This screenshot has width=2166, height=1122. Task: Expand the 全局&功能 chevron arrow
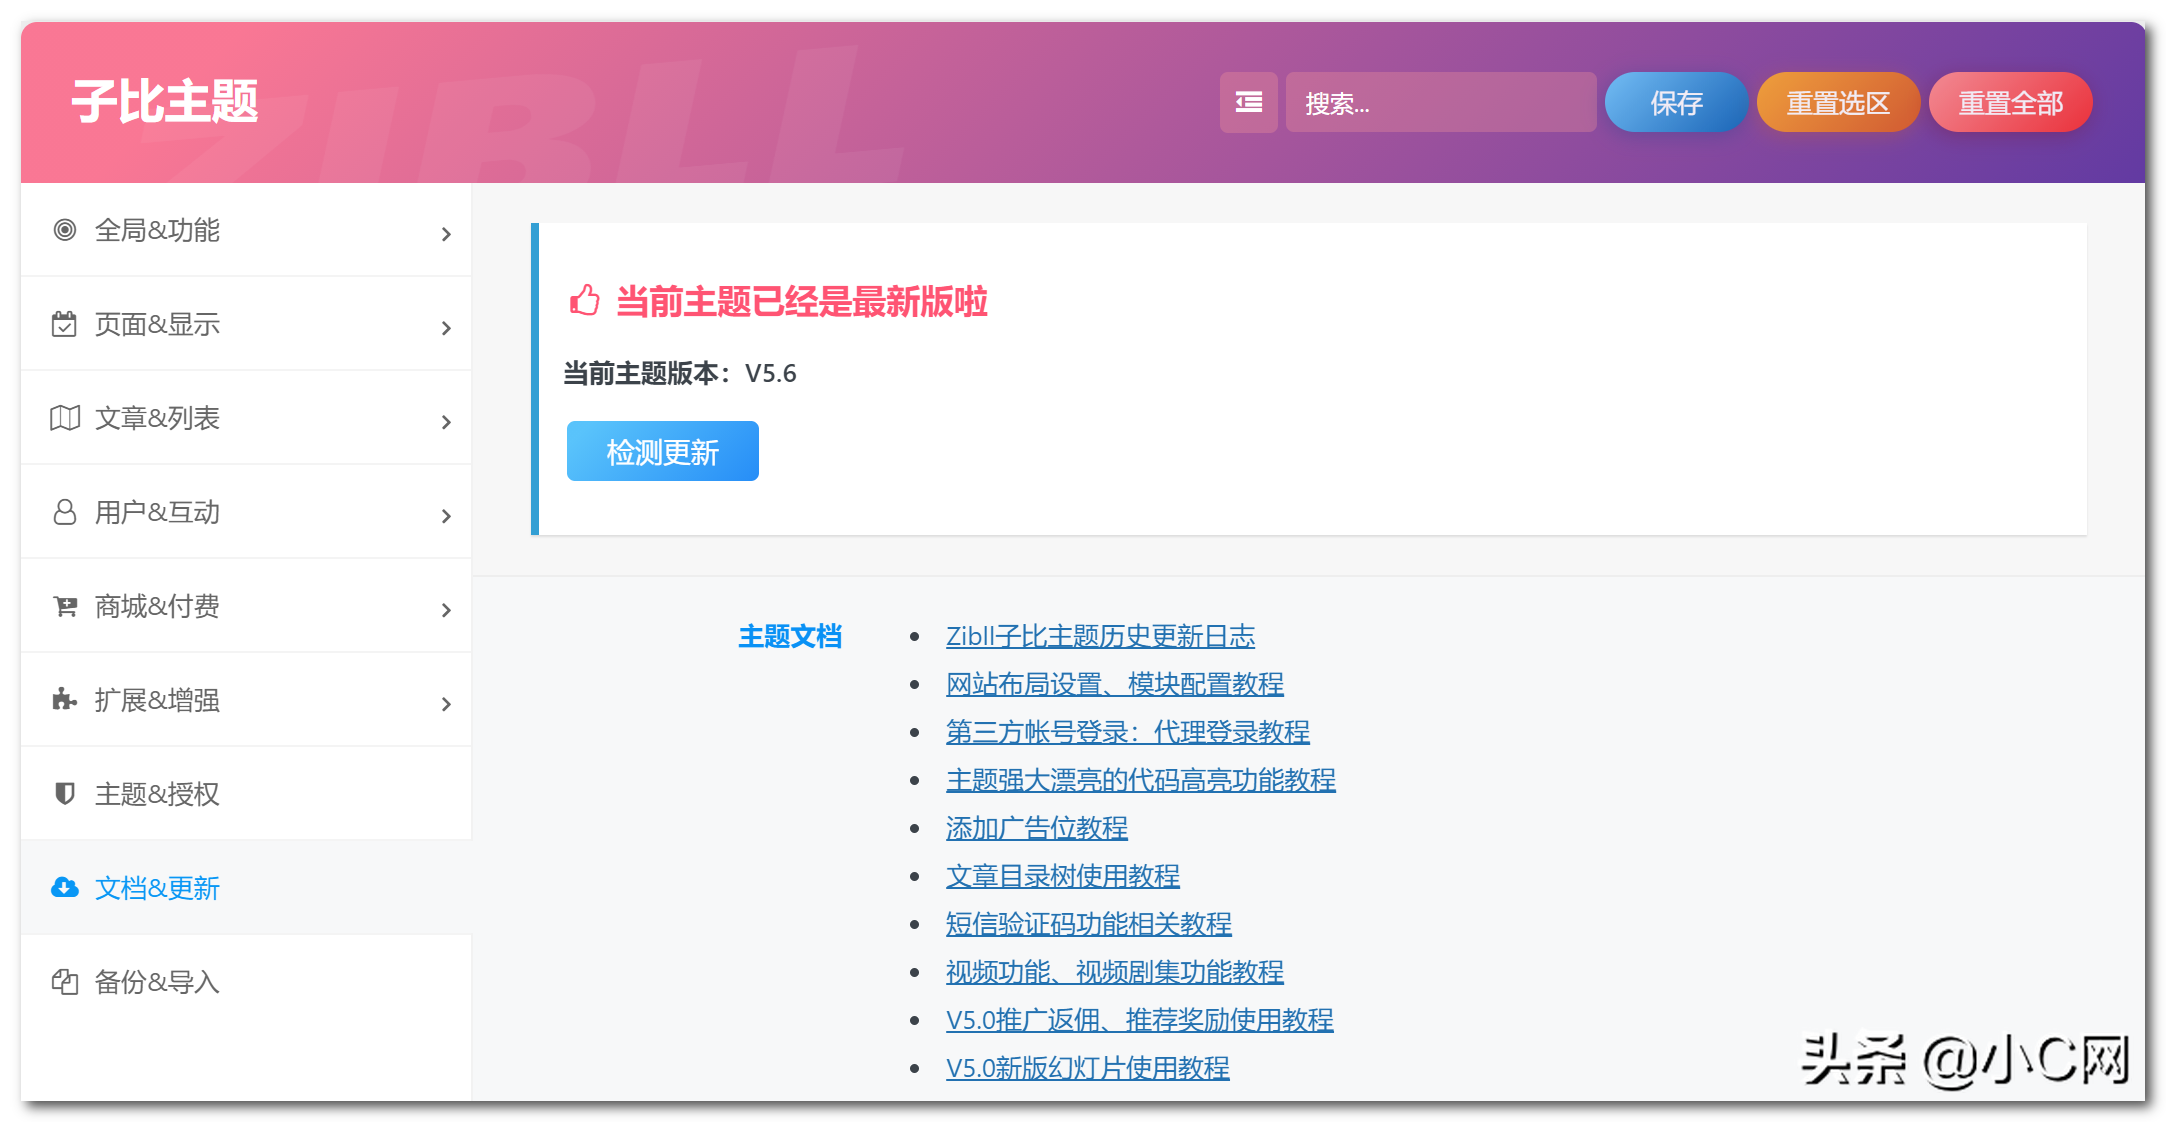(x=446, y=234)
